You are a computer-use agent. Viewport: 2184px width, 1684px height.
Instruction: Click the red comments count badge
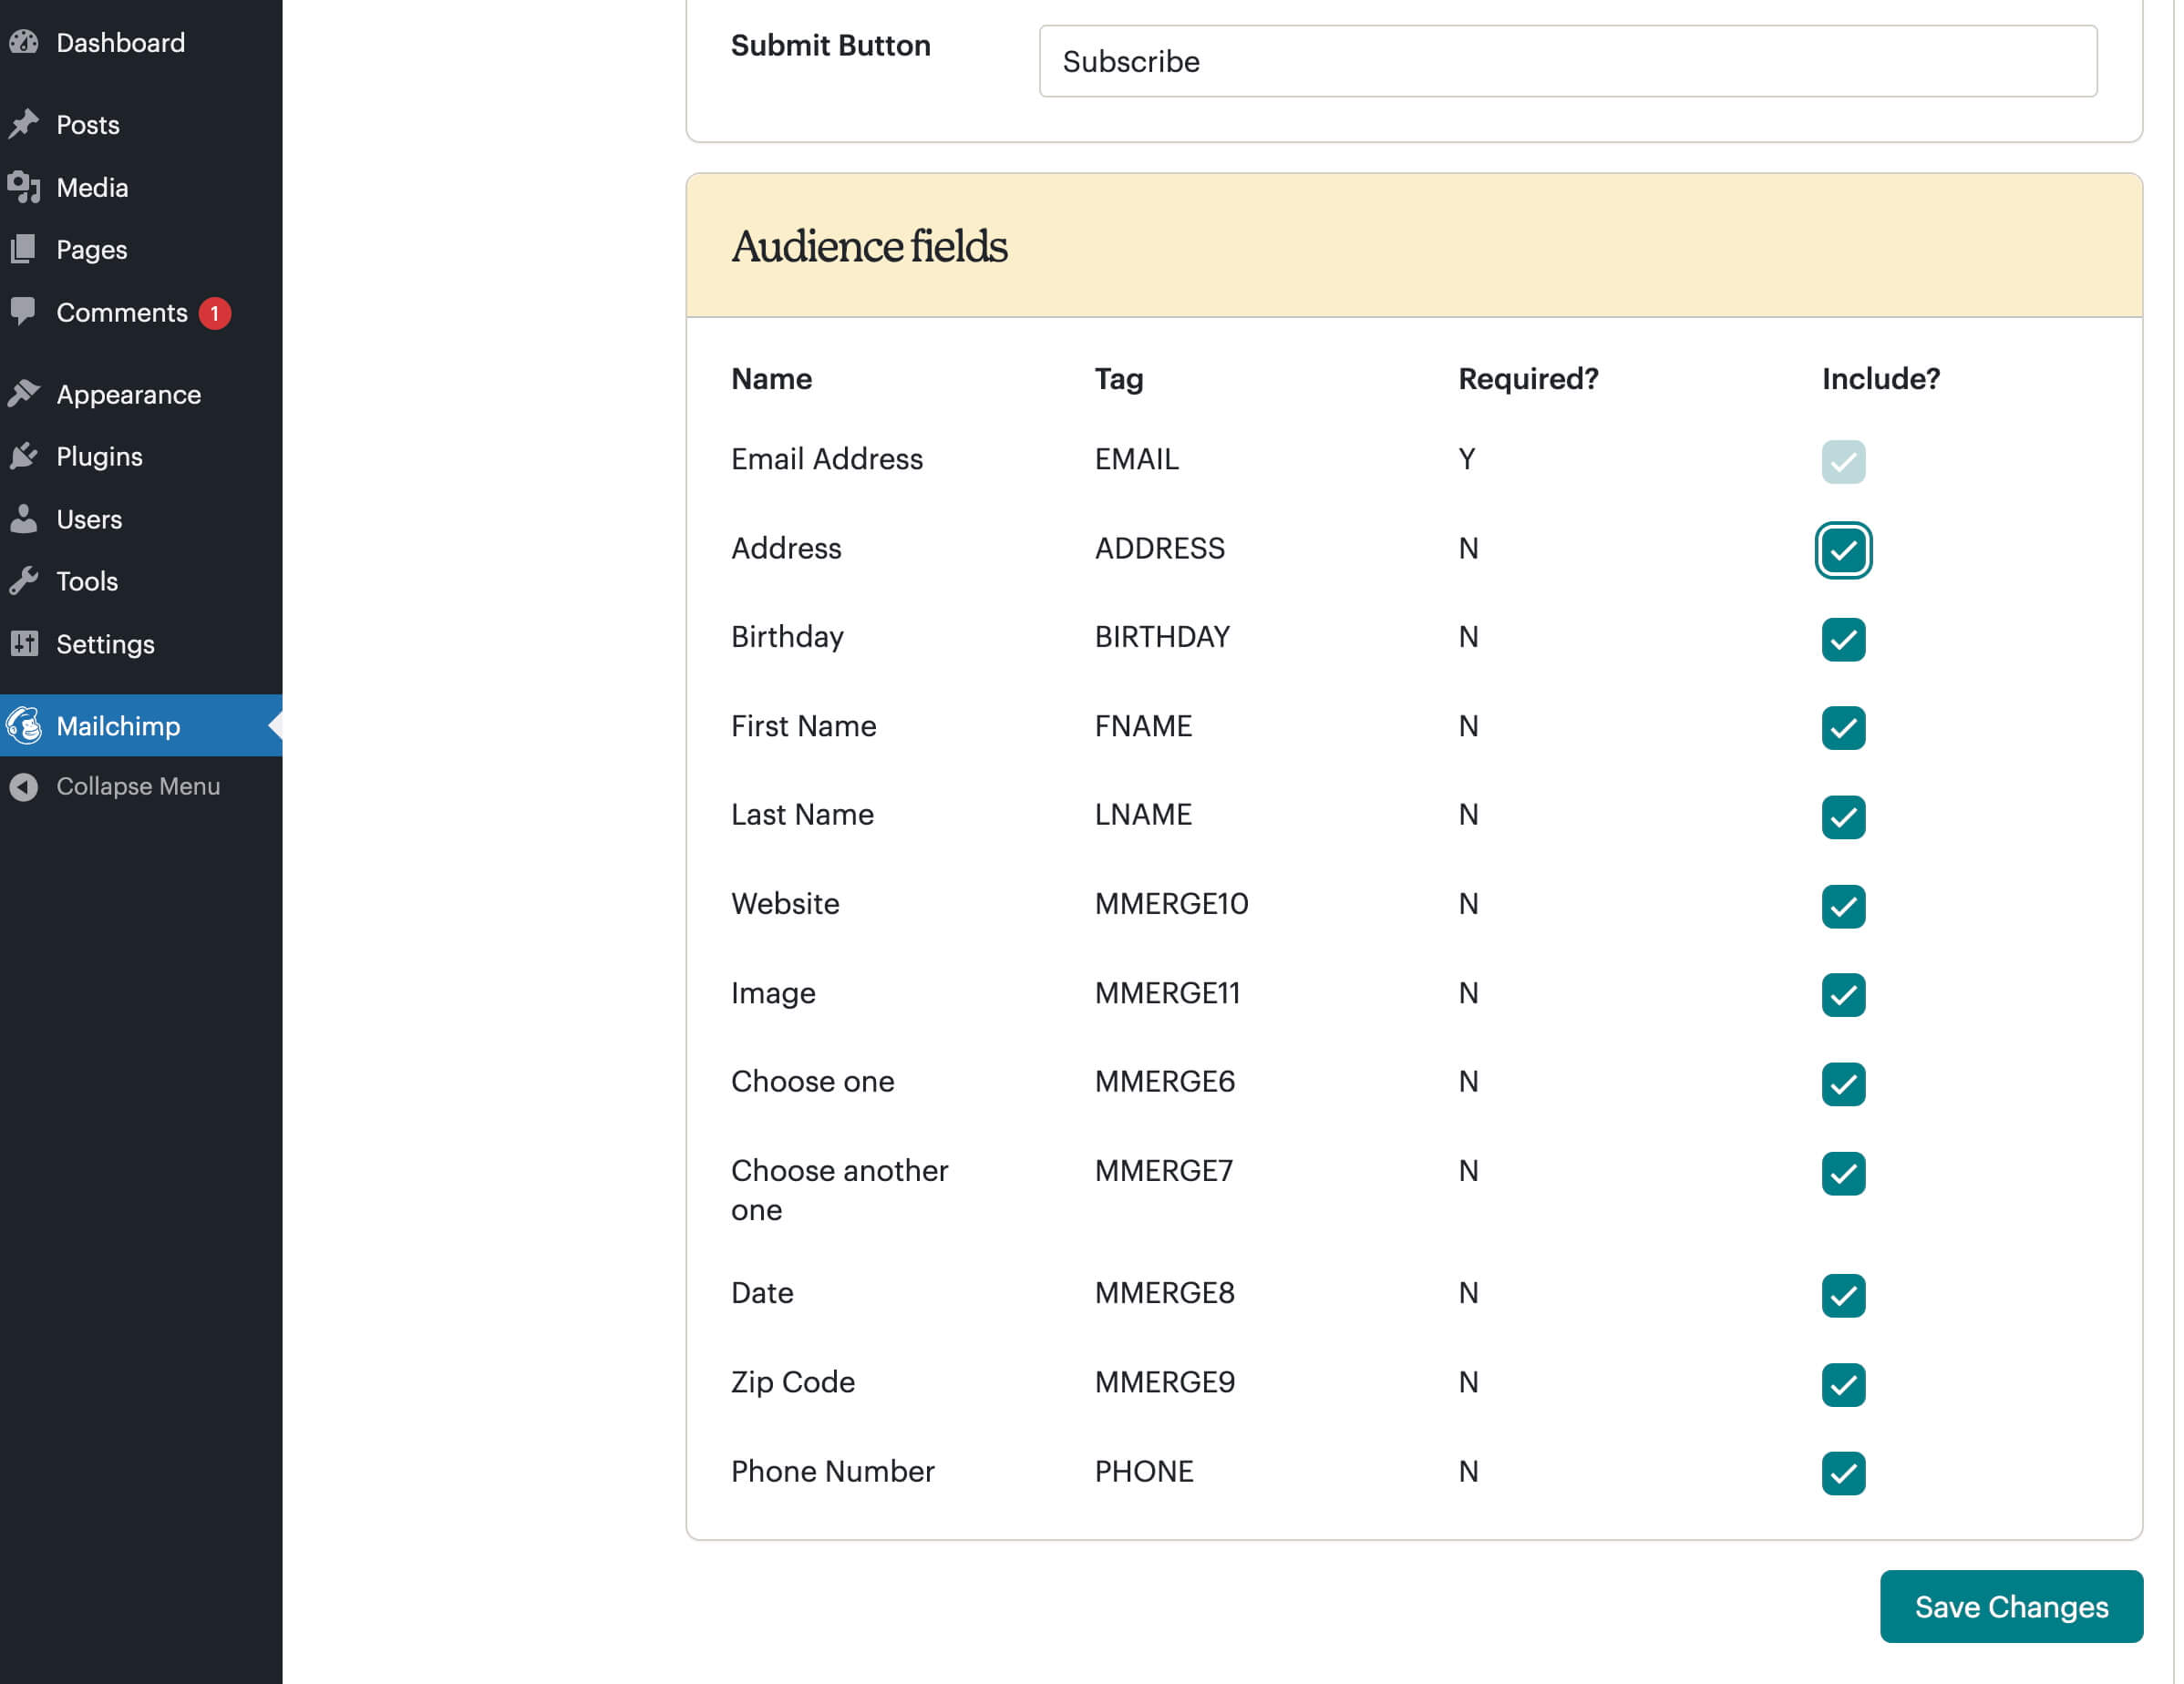click(x=214, y=313)
